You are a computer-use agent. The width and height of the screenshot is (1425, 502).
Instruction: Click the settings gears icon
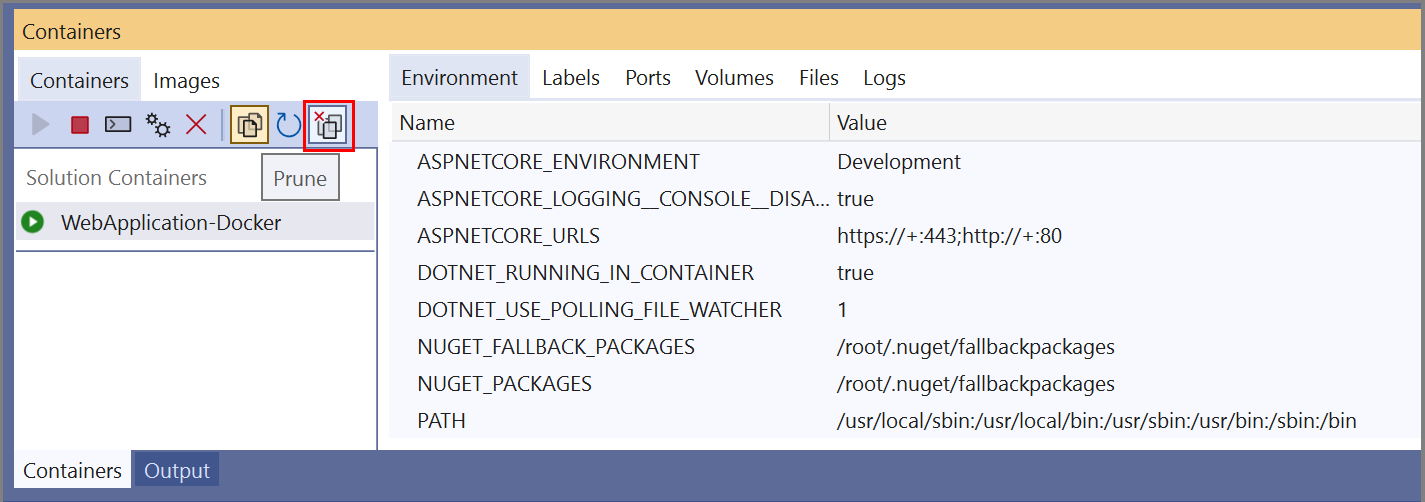pos(158,125)
